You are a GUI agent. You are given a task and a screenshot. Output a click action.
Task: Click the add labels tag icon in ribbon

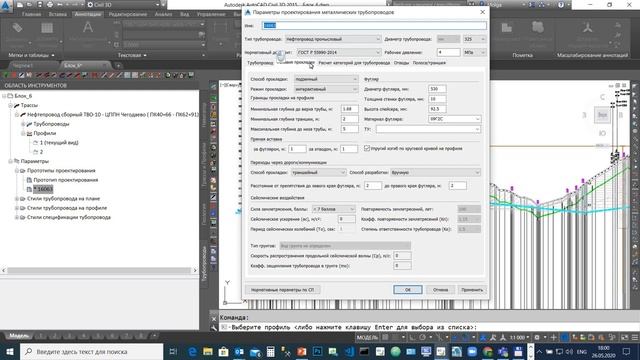[17, 28]
